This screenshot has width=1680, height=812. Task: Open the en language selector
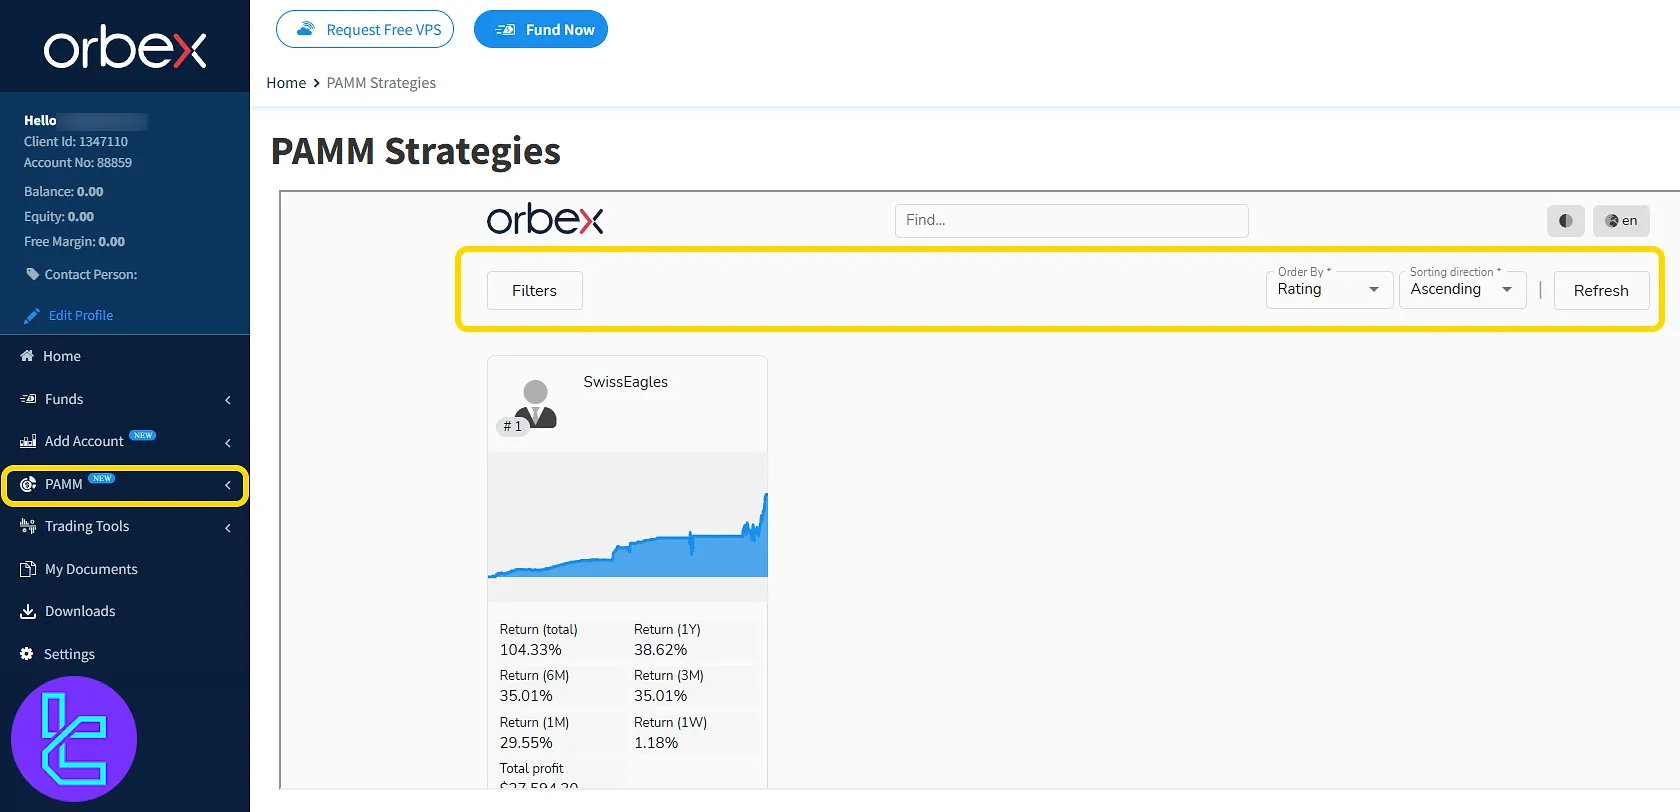click(1621, 221)
